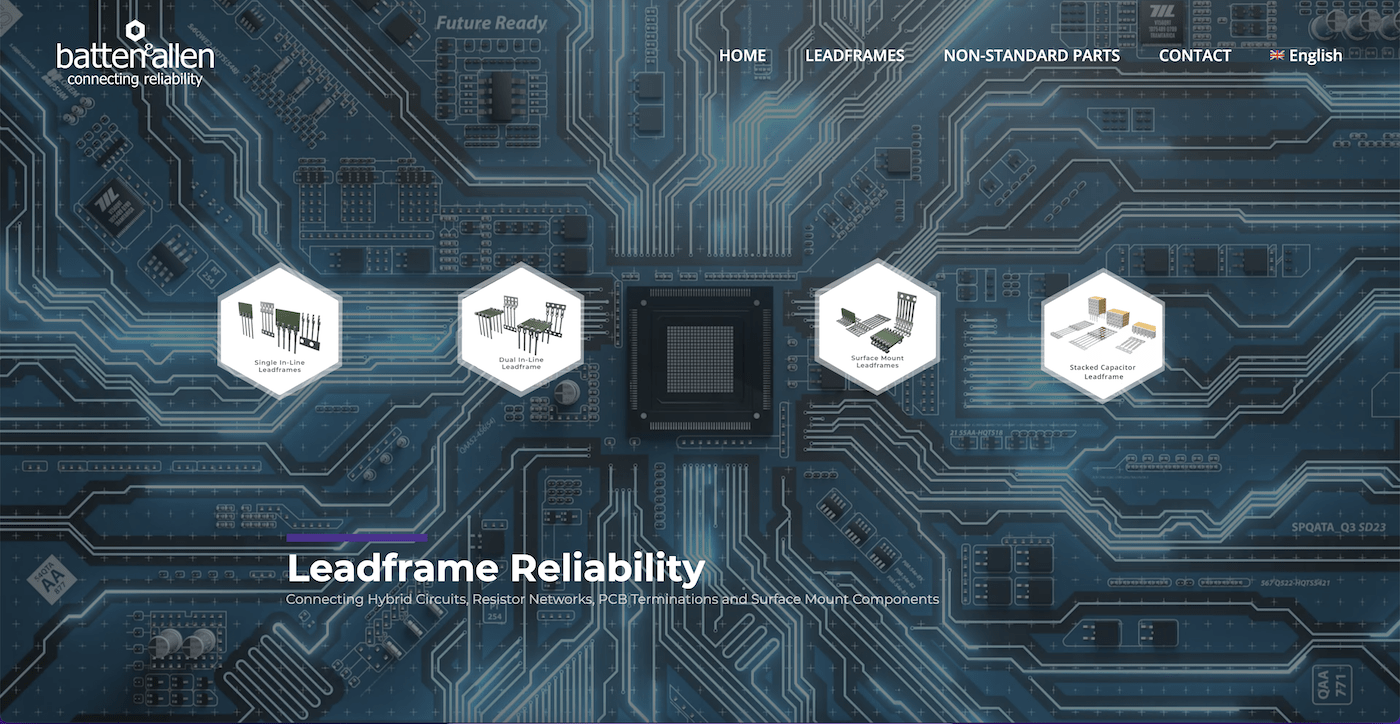1400x724 pixels.
Task: Open Surface Mount Leadframes hexagon
Action: point(877,327)
